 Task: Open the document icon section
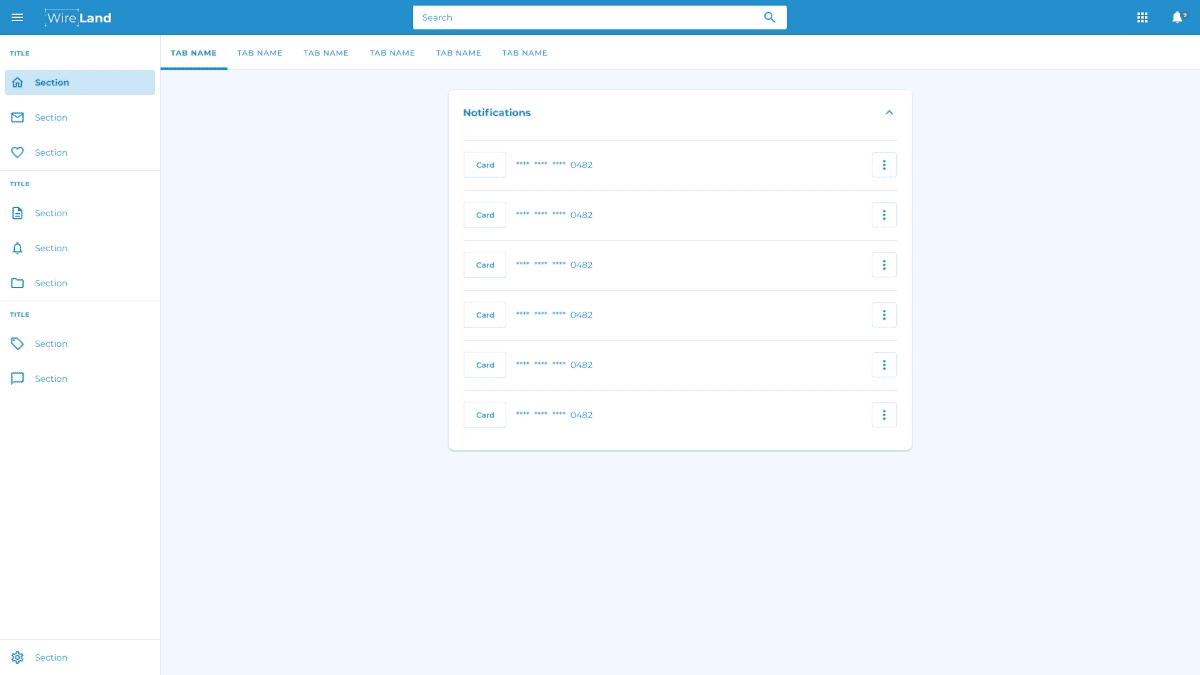[79, 213]
